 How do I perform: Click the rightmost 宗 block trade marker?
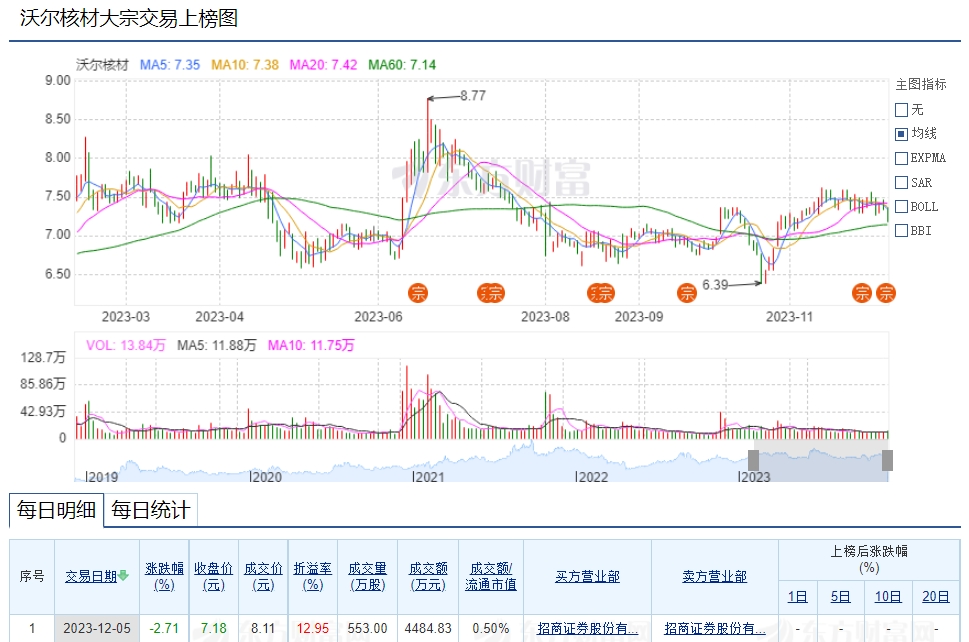click(886, 293)
